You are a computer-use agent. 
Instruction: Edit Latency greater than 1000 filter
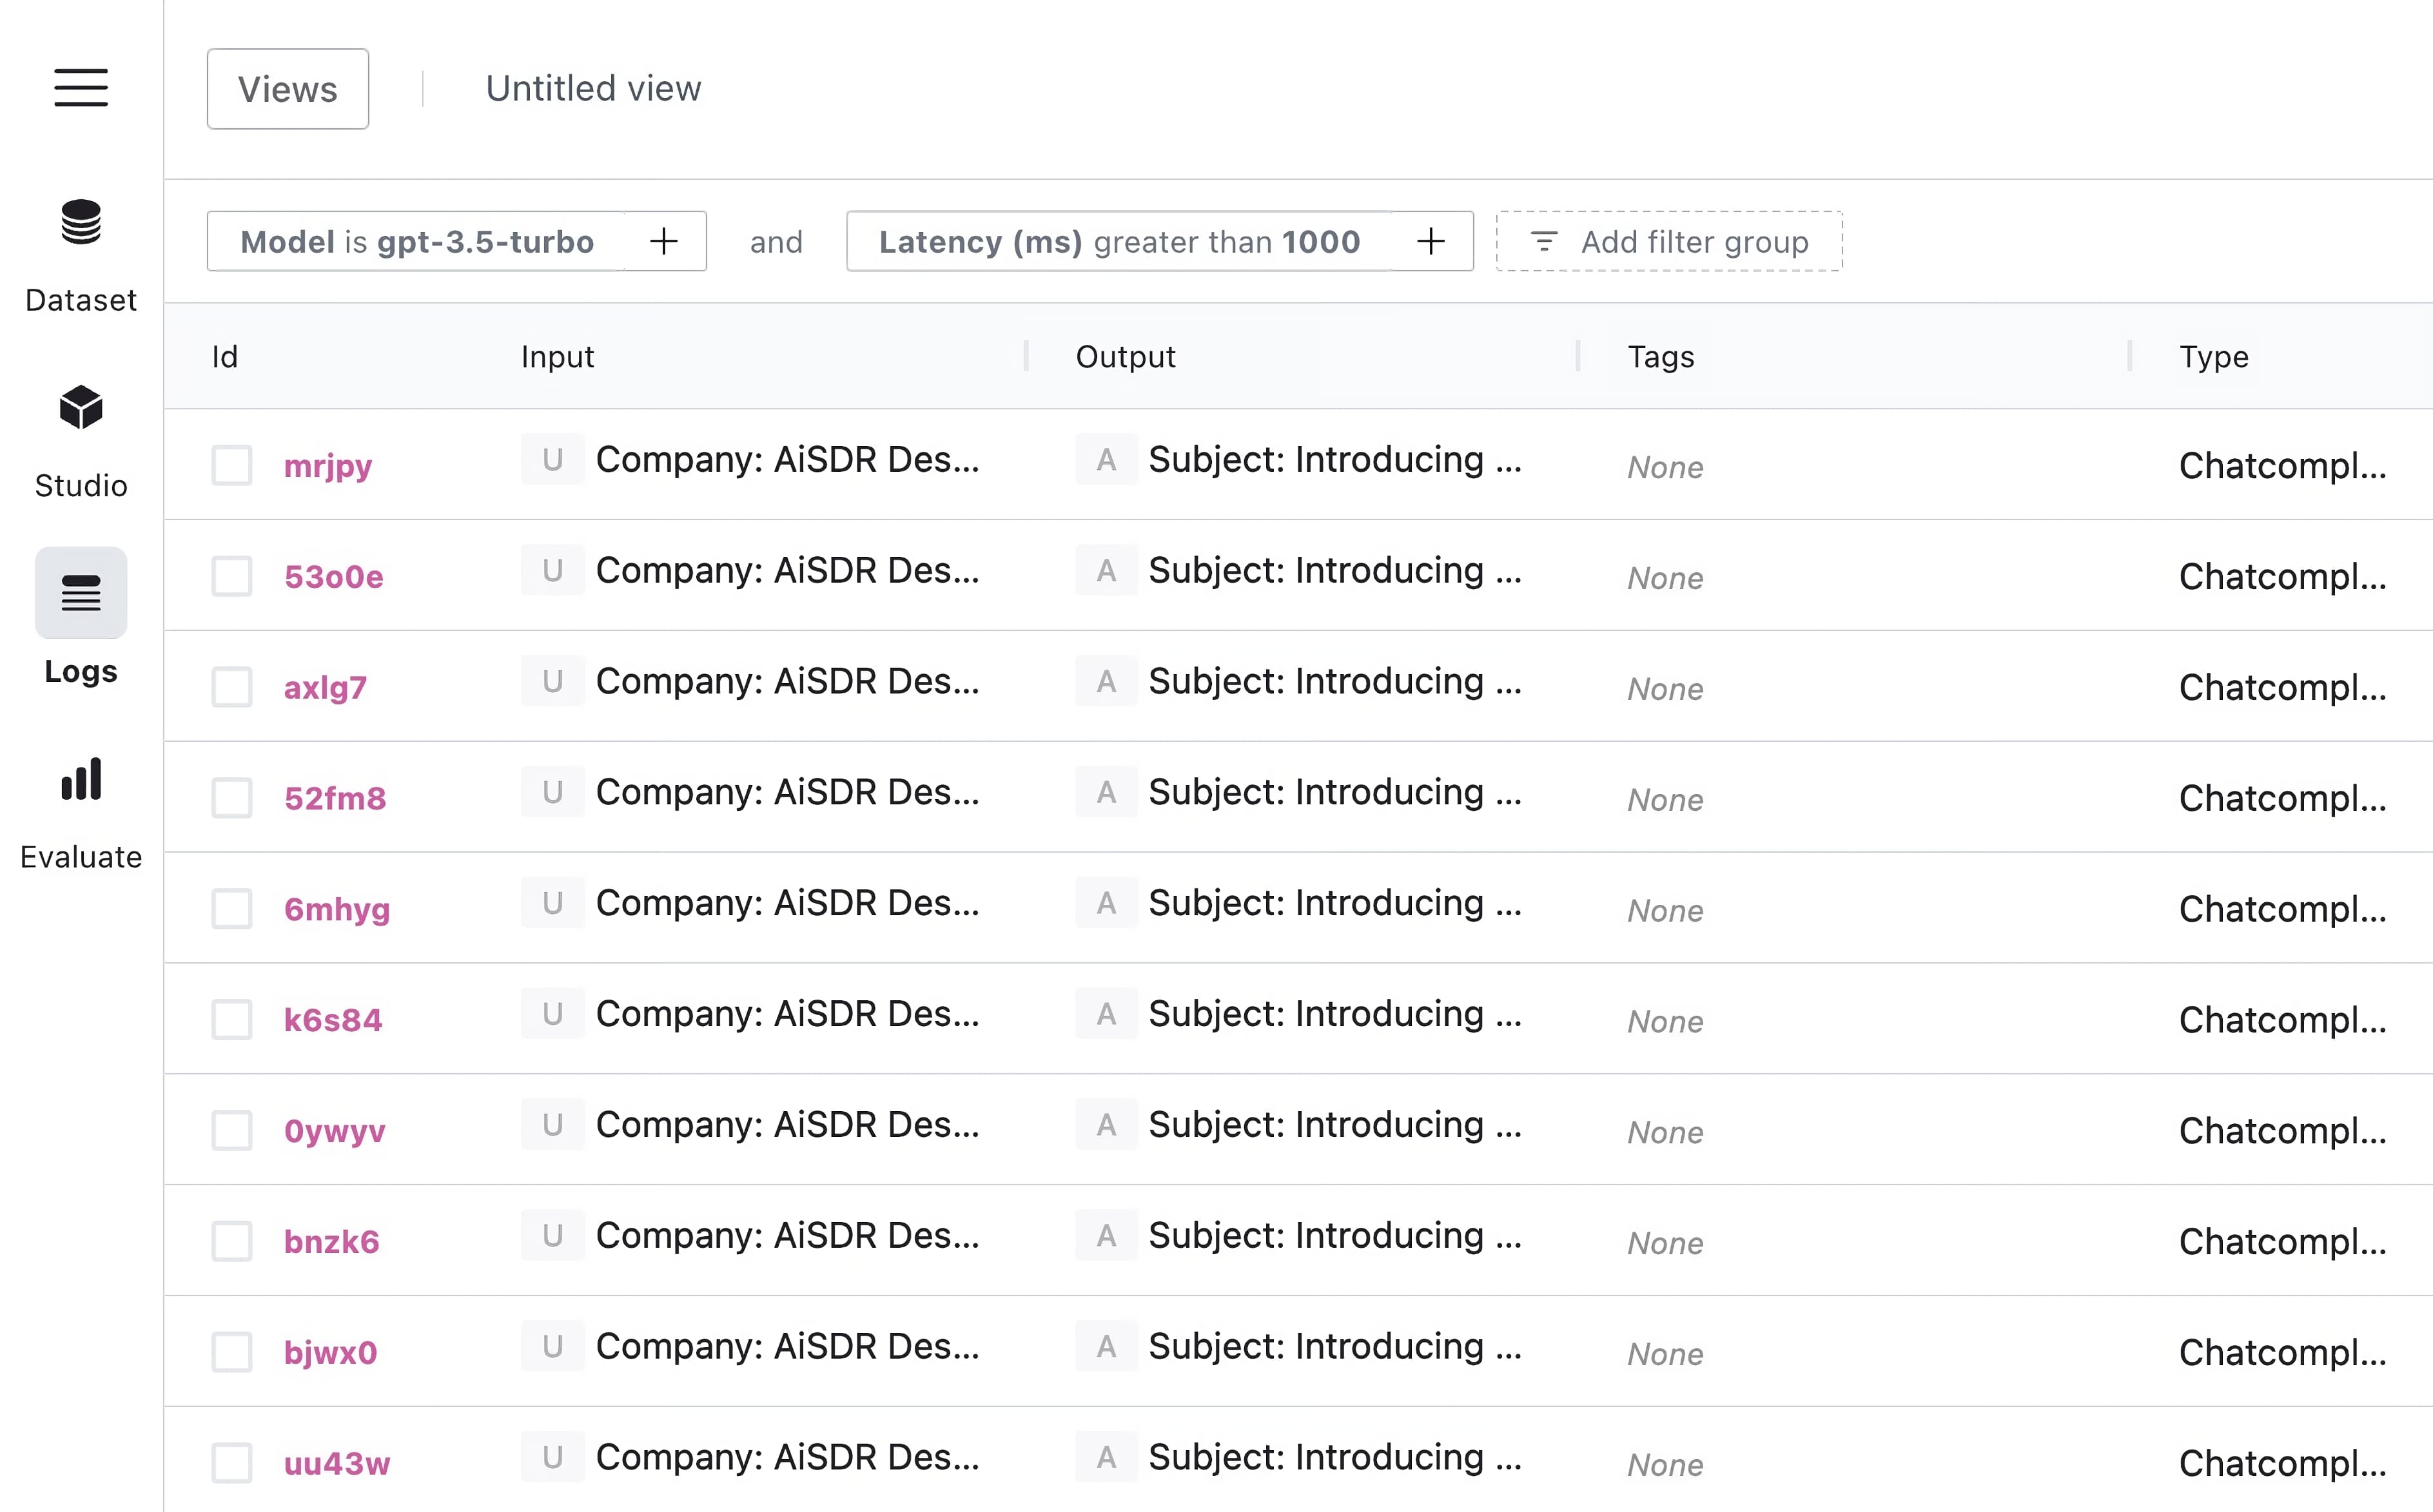pos(1119,241)
